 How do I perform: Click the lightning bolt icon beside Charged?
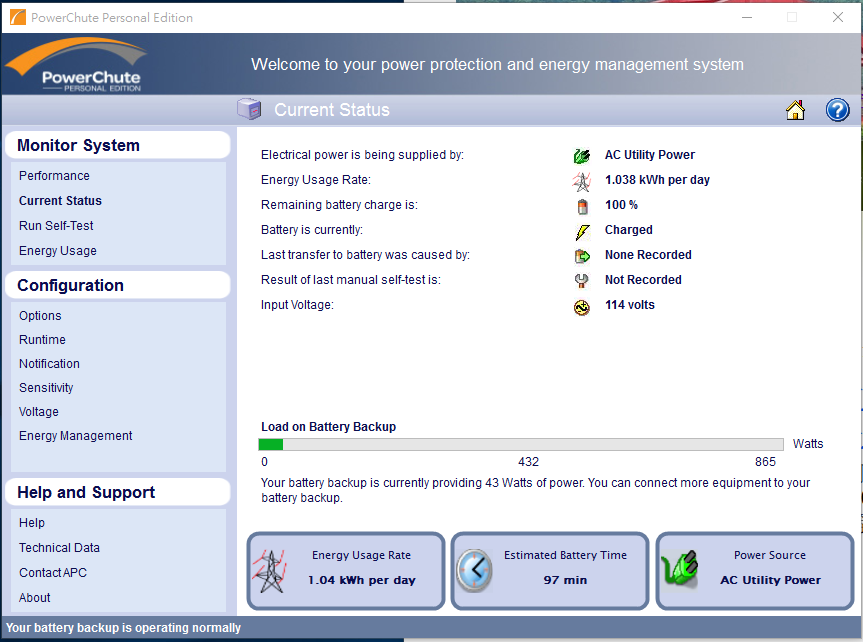(x=582, y=232)
